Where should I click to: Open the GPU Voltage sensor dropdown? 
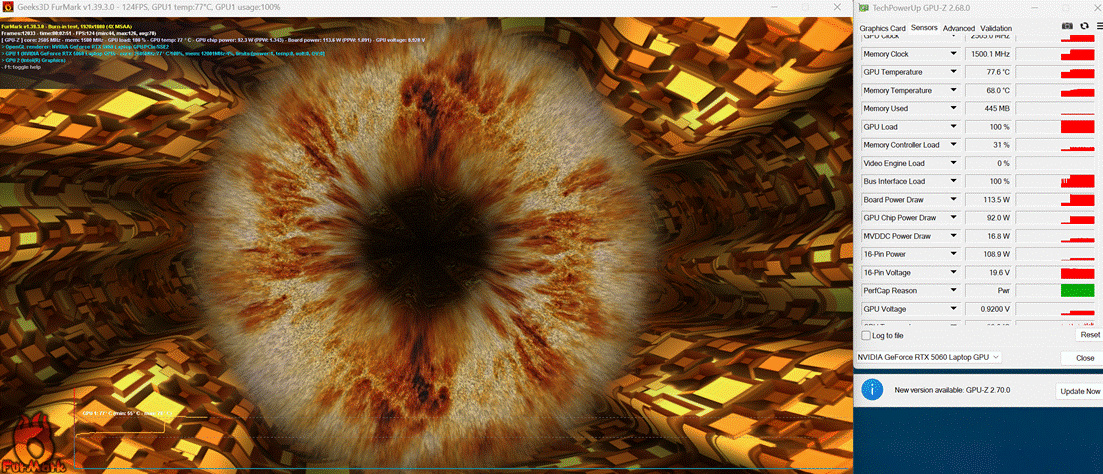click(x=955, y=309)
